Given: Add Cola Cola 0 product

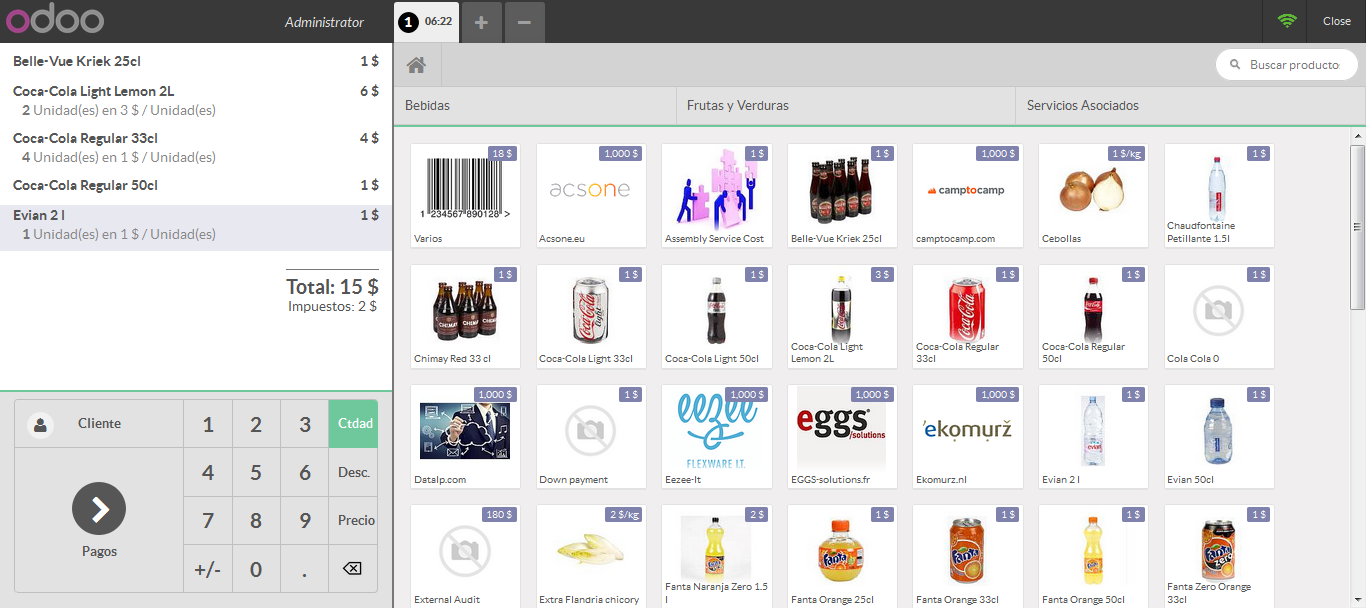Looking at the screenshot, I should pos(1219,316).
